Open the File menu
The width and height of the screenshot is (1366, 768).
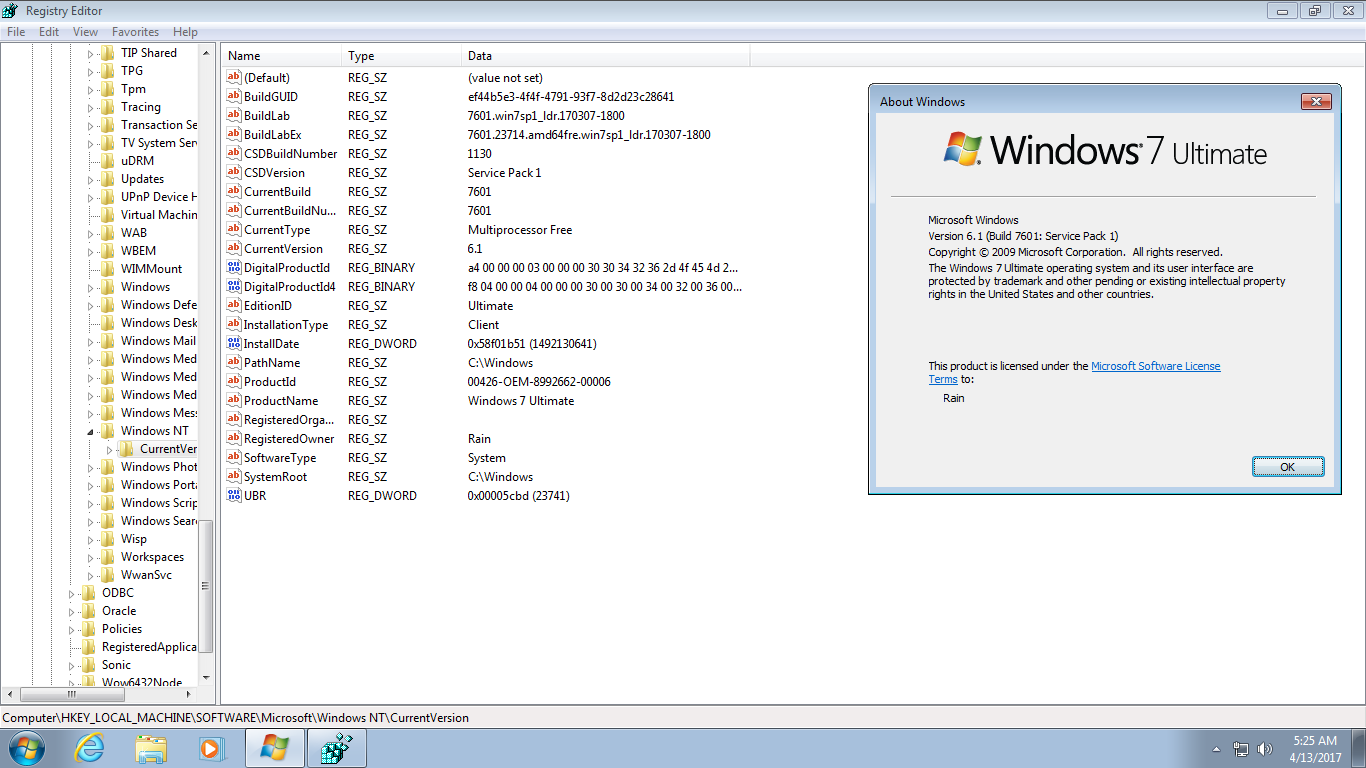pos(16,32)
